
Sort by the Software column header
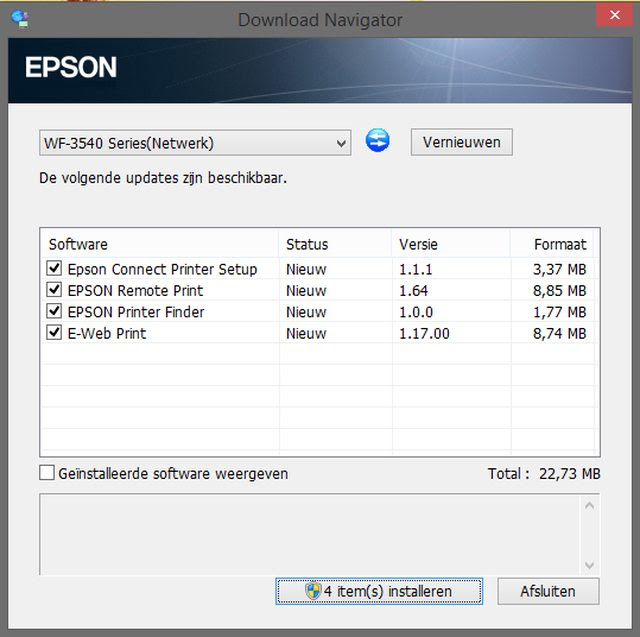click(160, 244)
